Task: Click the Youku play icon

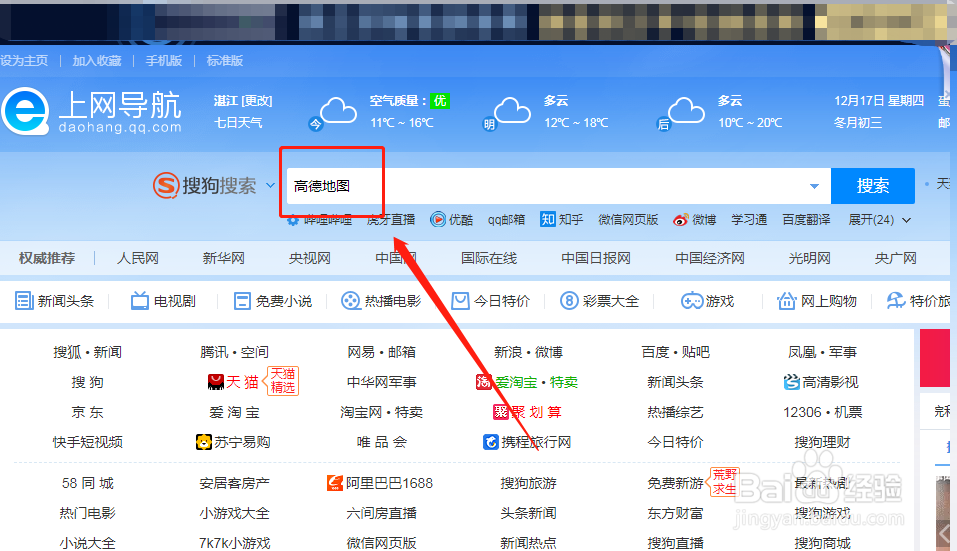Action: coord(438,219)
